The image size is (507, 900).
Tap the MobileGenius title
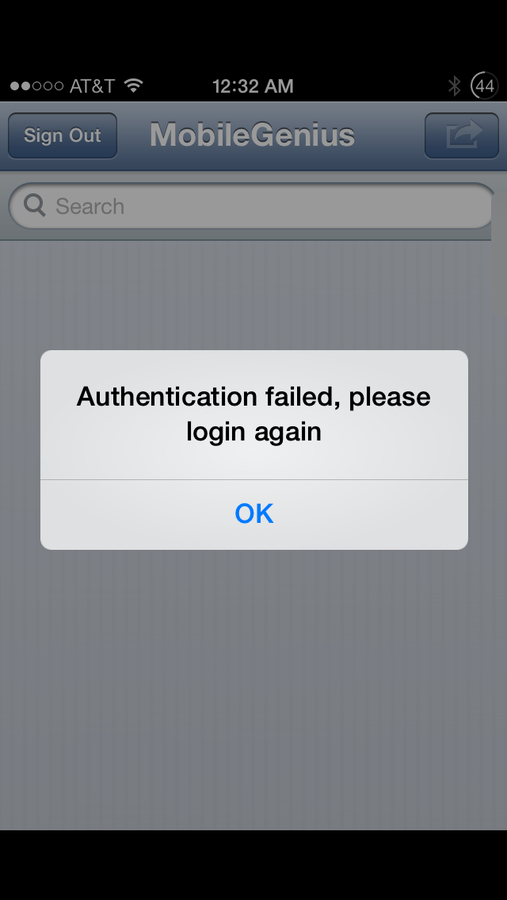(252, 135)
